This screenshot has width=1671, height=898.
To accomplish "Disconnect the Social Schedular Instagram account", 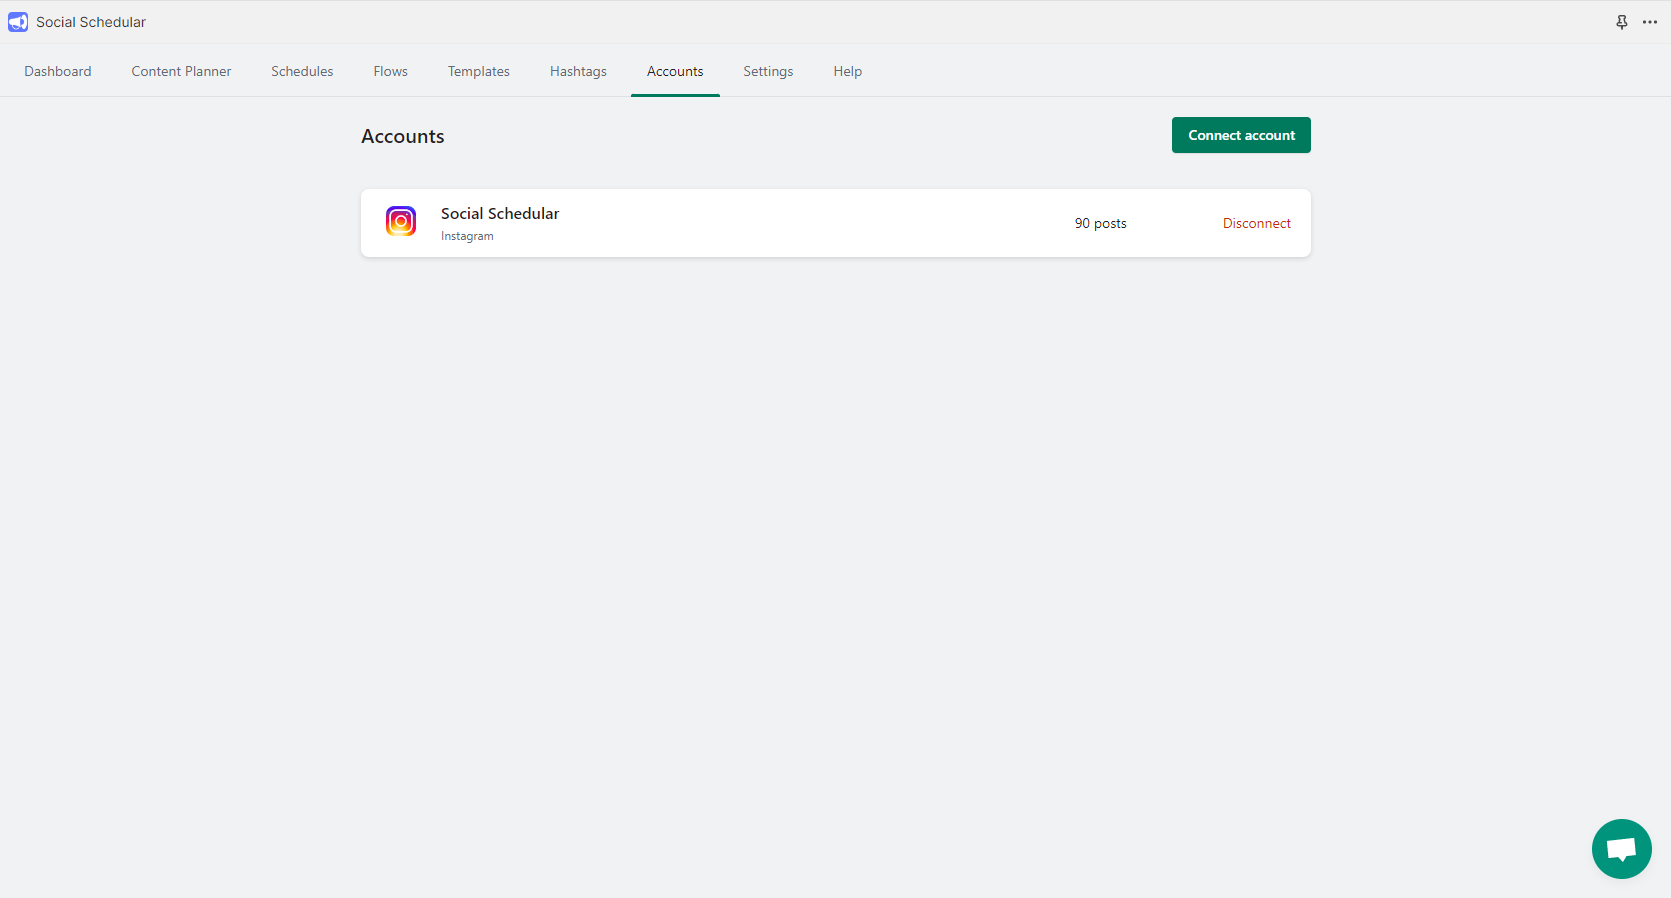I will point(1256,223).
